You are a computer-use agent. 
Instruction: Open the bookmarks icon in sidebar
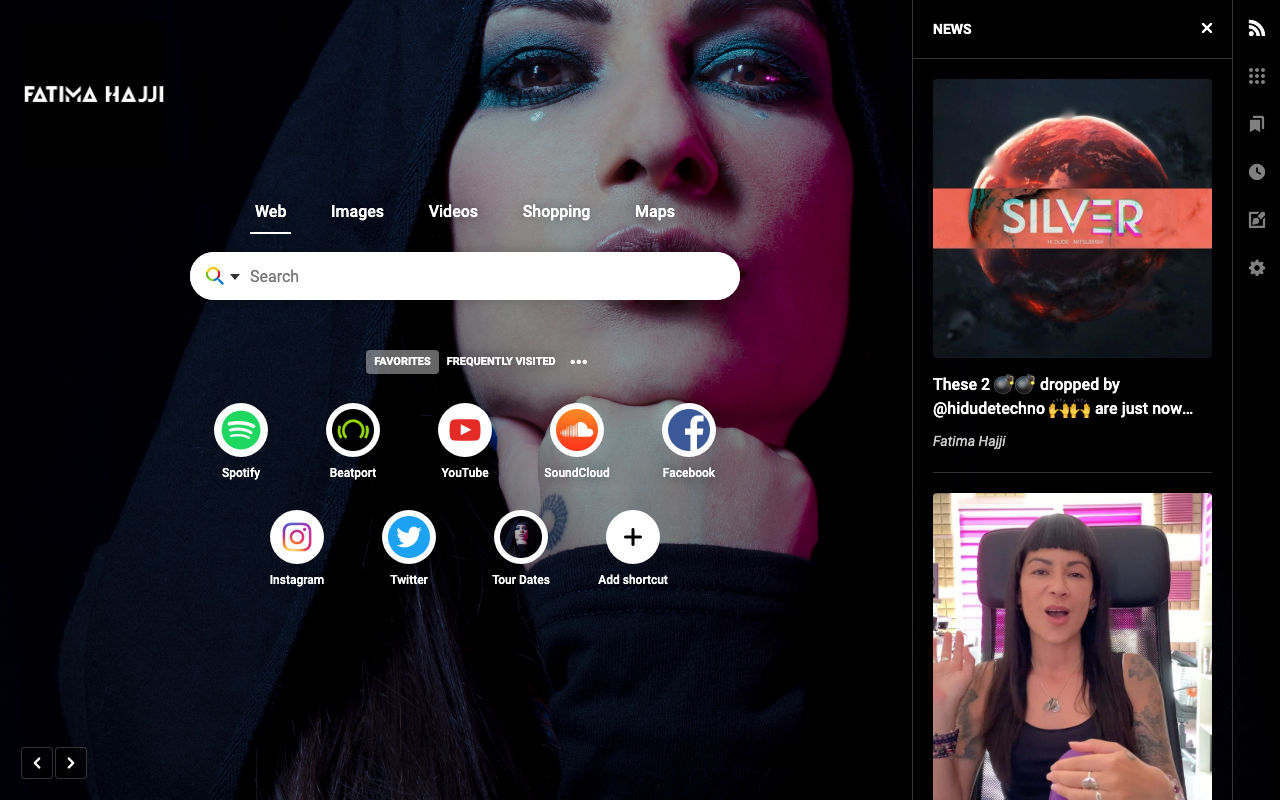point(1257,124)
